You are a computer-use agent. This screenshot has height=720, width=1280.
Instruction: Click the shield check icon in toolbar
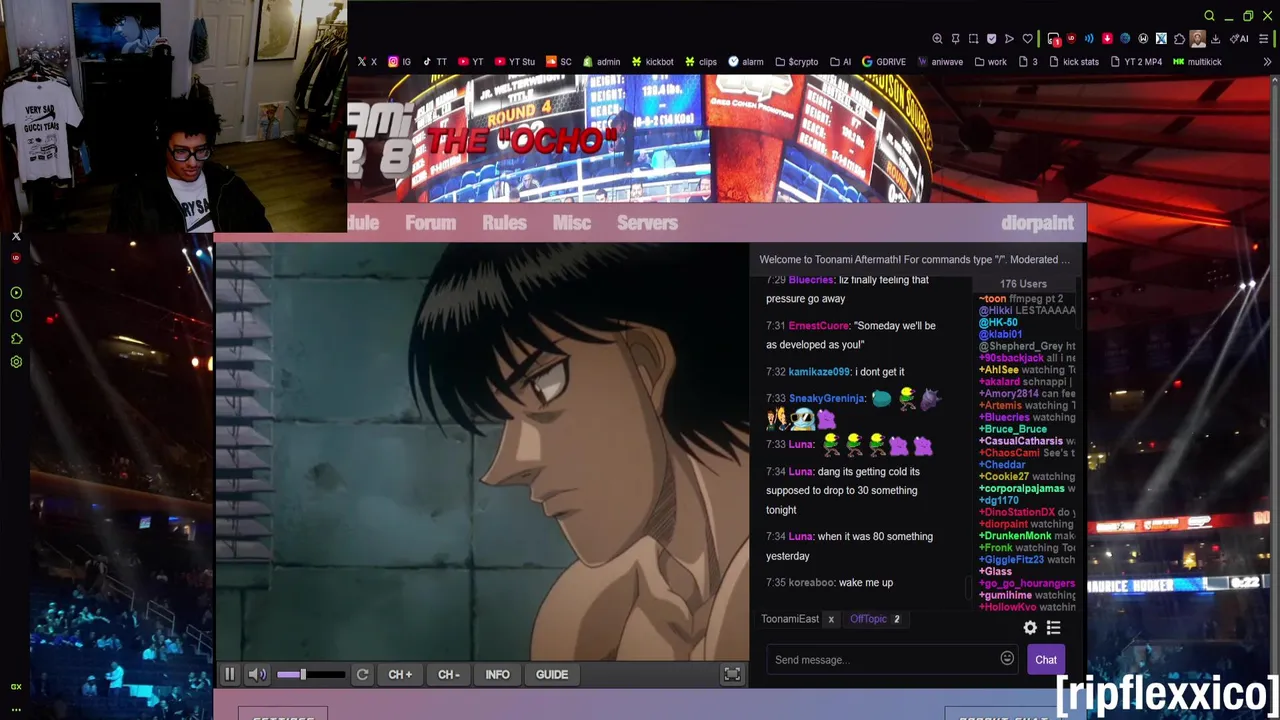tap(991, 39)
